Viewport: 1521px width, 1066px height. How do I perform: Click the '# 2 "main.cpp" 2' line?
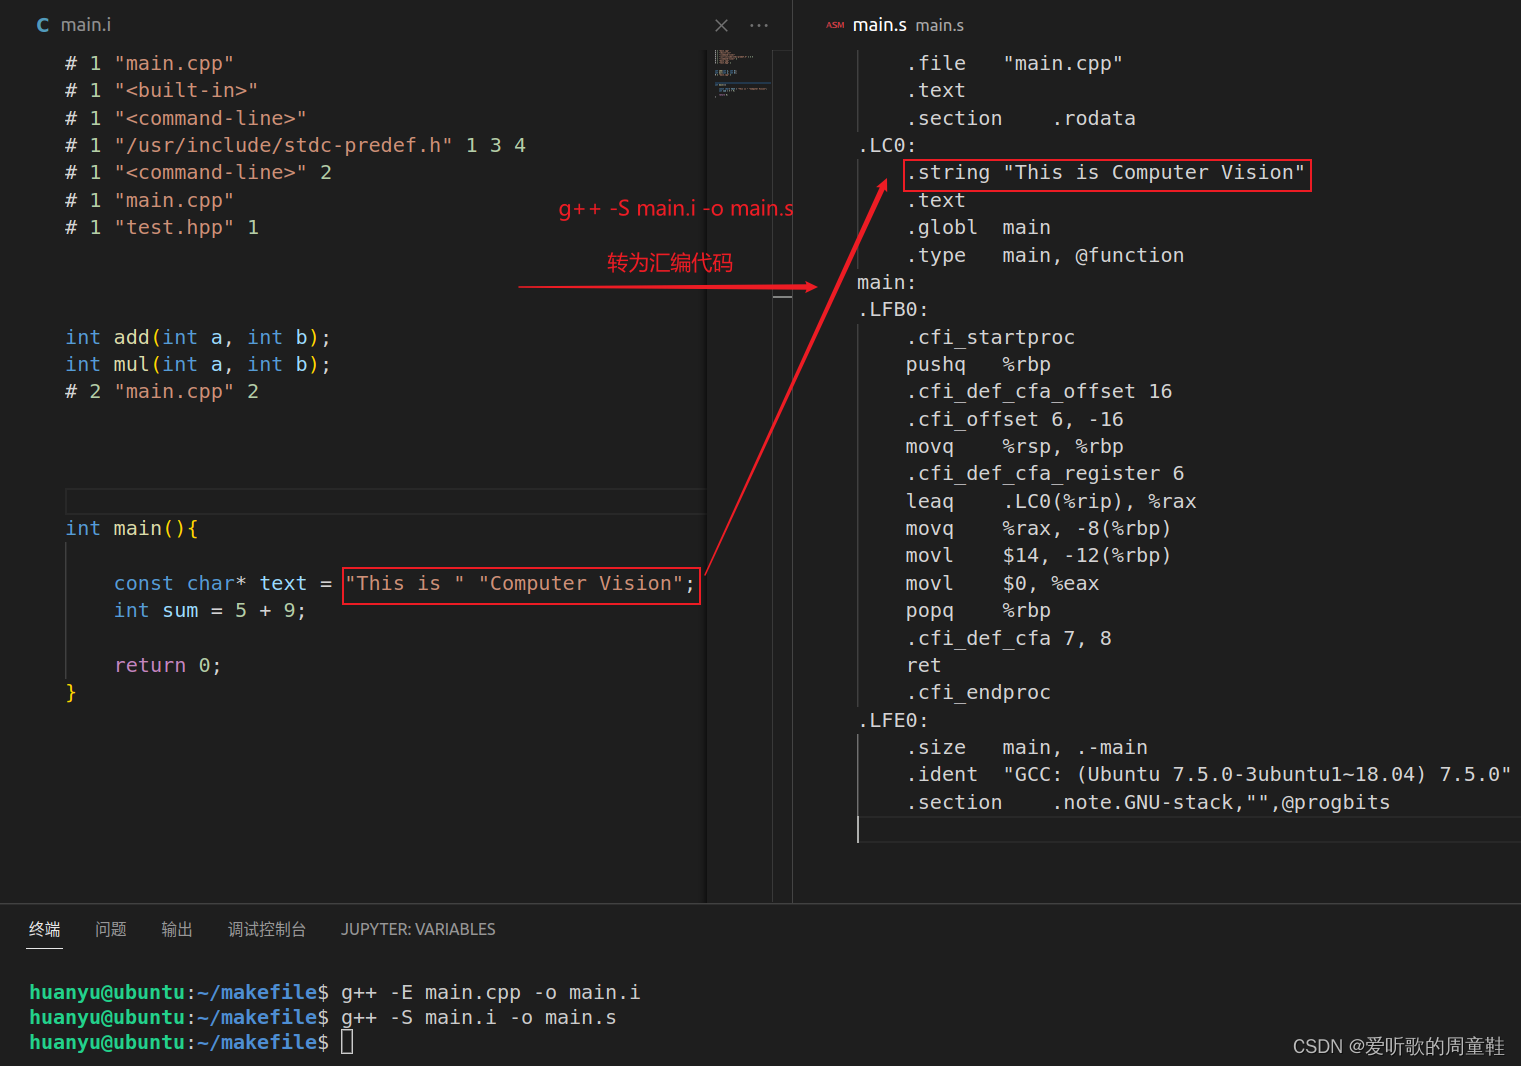(x=162, y=391)
